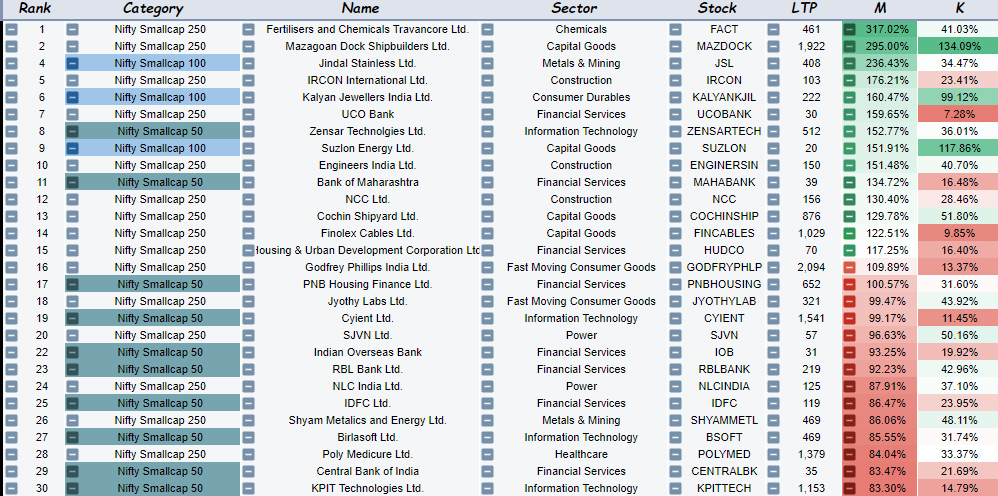Select the 99.12% K value cell
The image size is (998, 496).
tap(958, 97)
